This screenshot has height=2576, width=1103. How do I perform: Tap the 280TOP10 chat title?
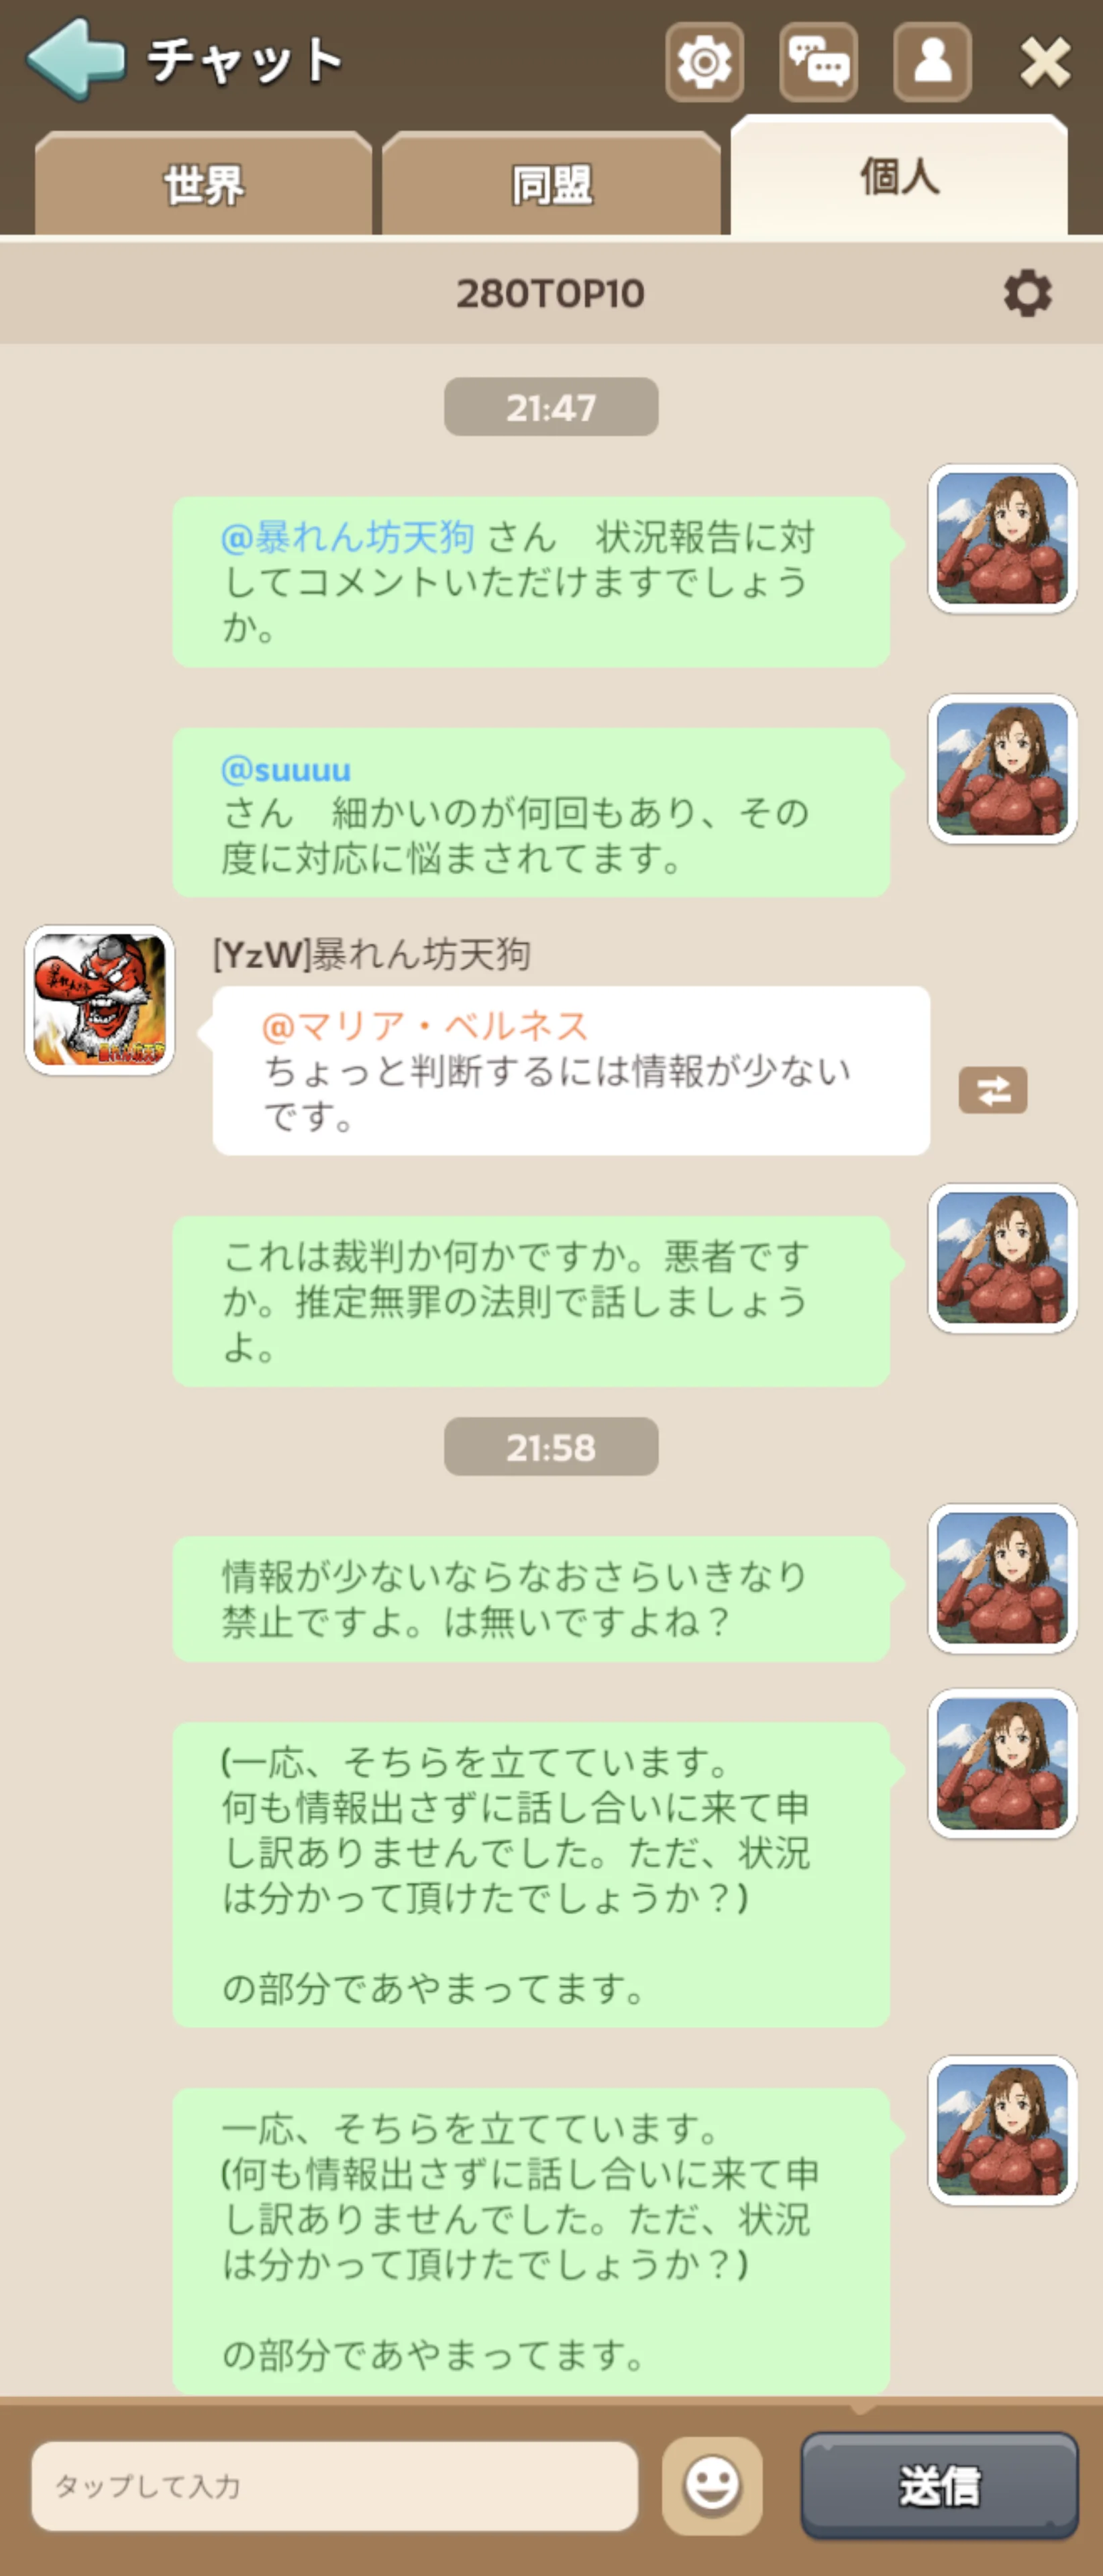(x=550, y=293)
